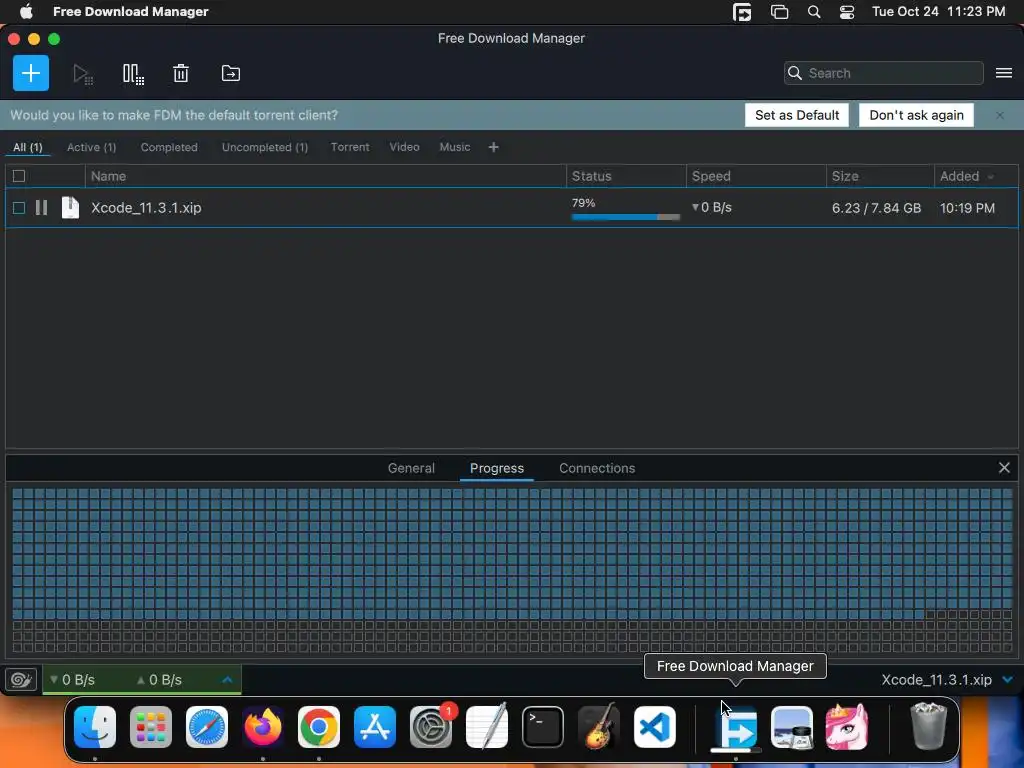Click the Search input field

coord(884,73)
